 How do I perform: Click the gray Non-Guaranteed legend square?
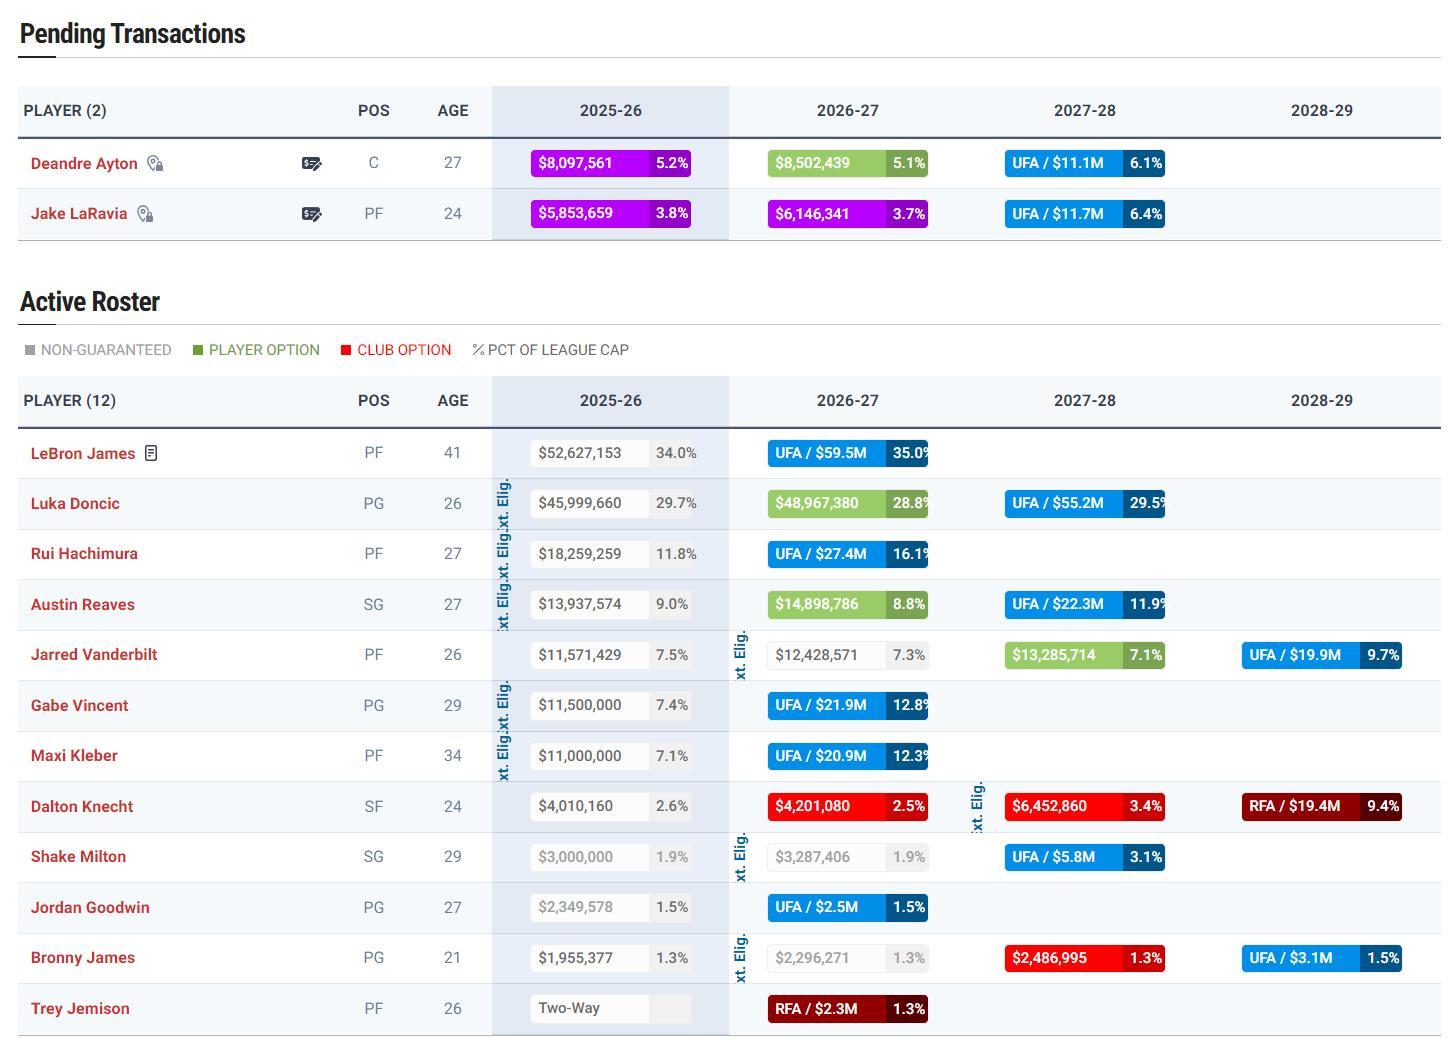pos(30,350)
